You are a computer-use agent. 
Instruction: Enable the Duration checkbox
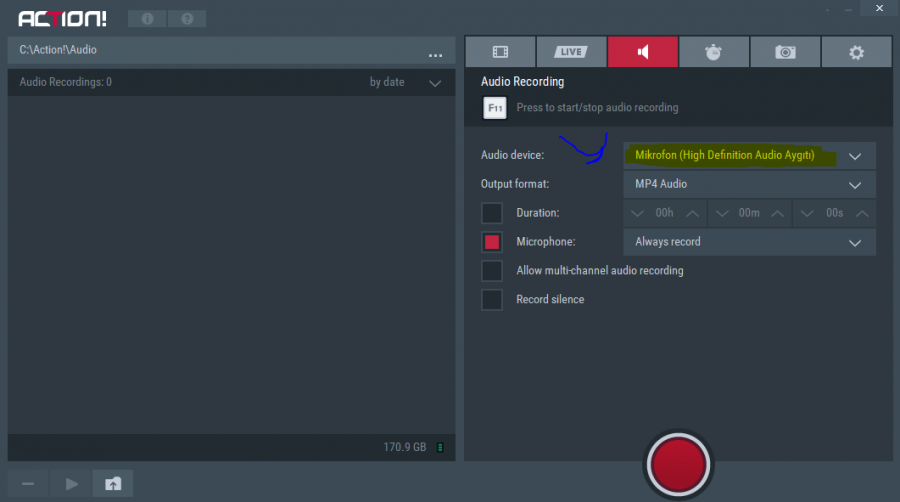492,213
